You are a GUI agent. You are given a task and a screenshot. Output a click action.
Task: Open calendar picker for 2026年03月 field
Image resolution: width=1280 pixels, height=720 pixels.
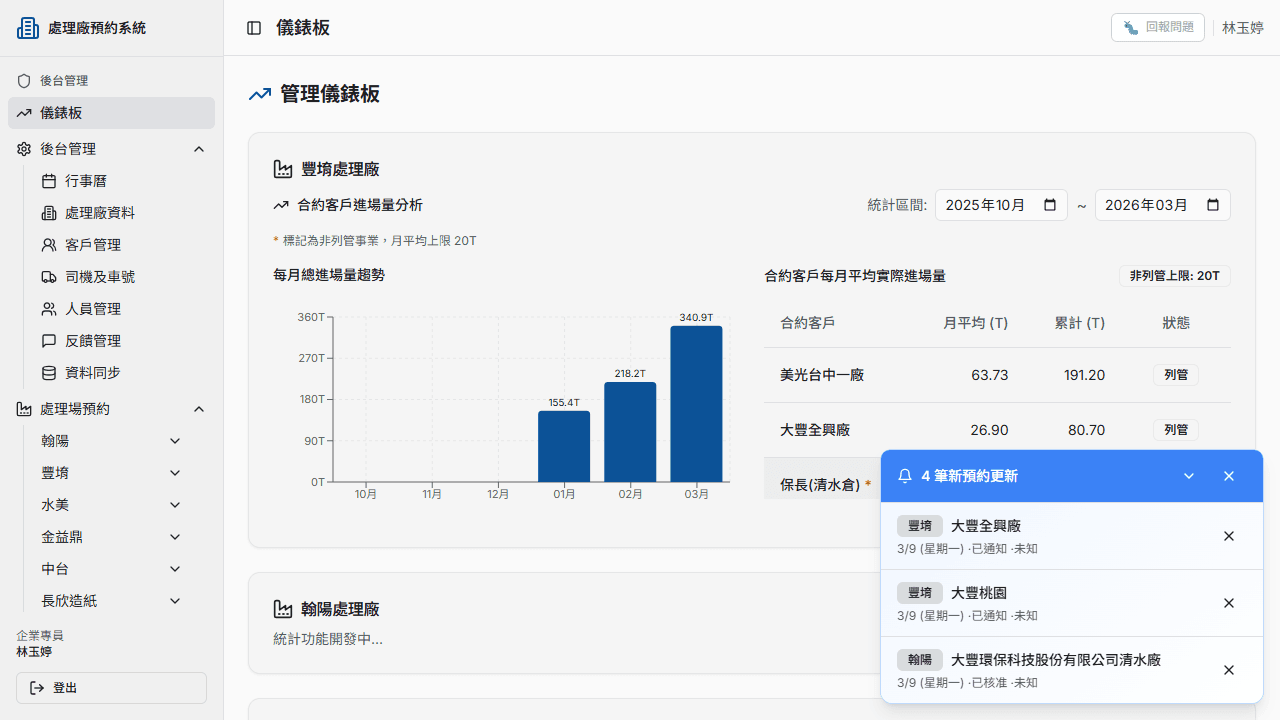coord(1213,205)
